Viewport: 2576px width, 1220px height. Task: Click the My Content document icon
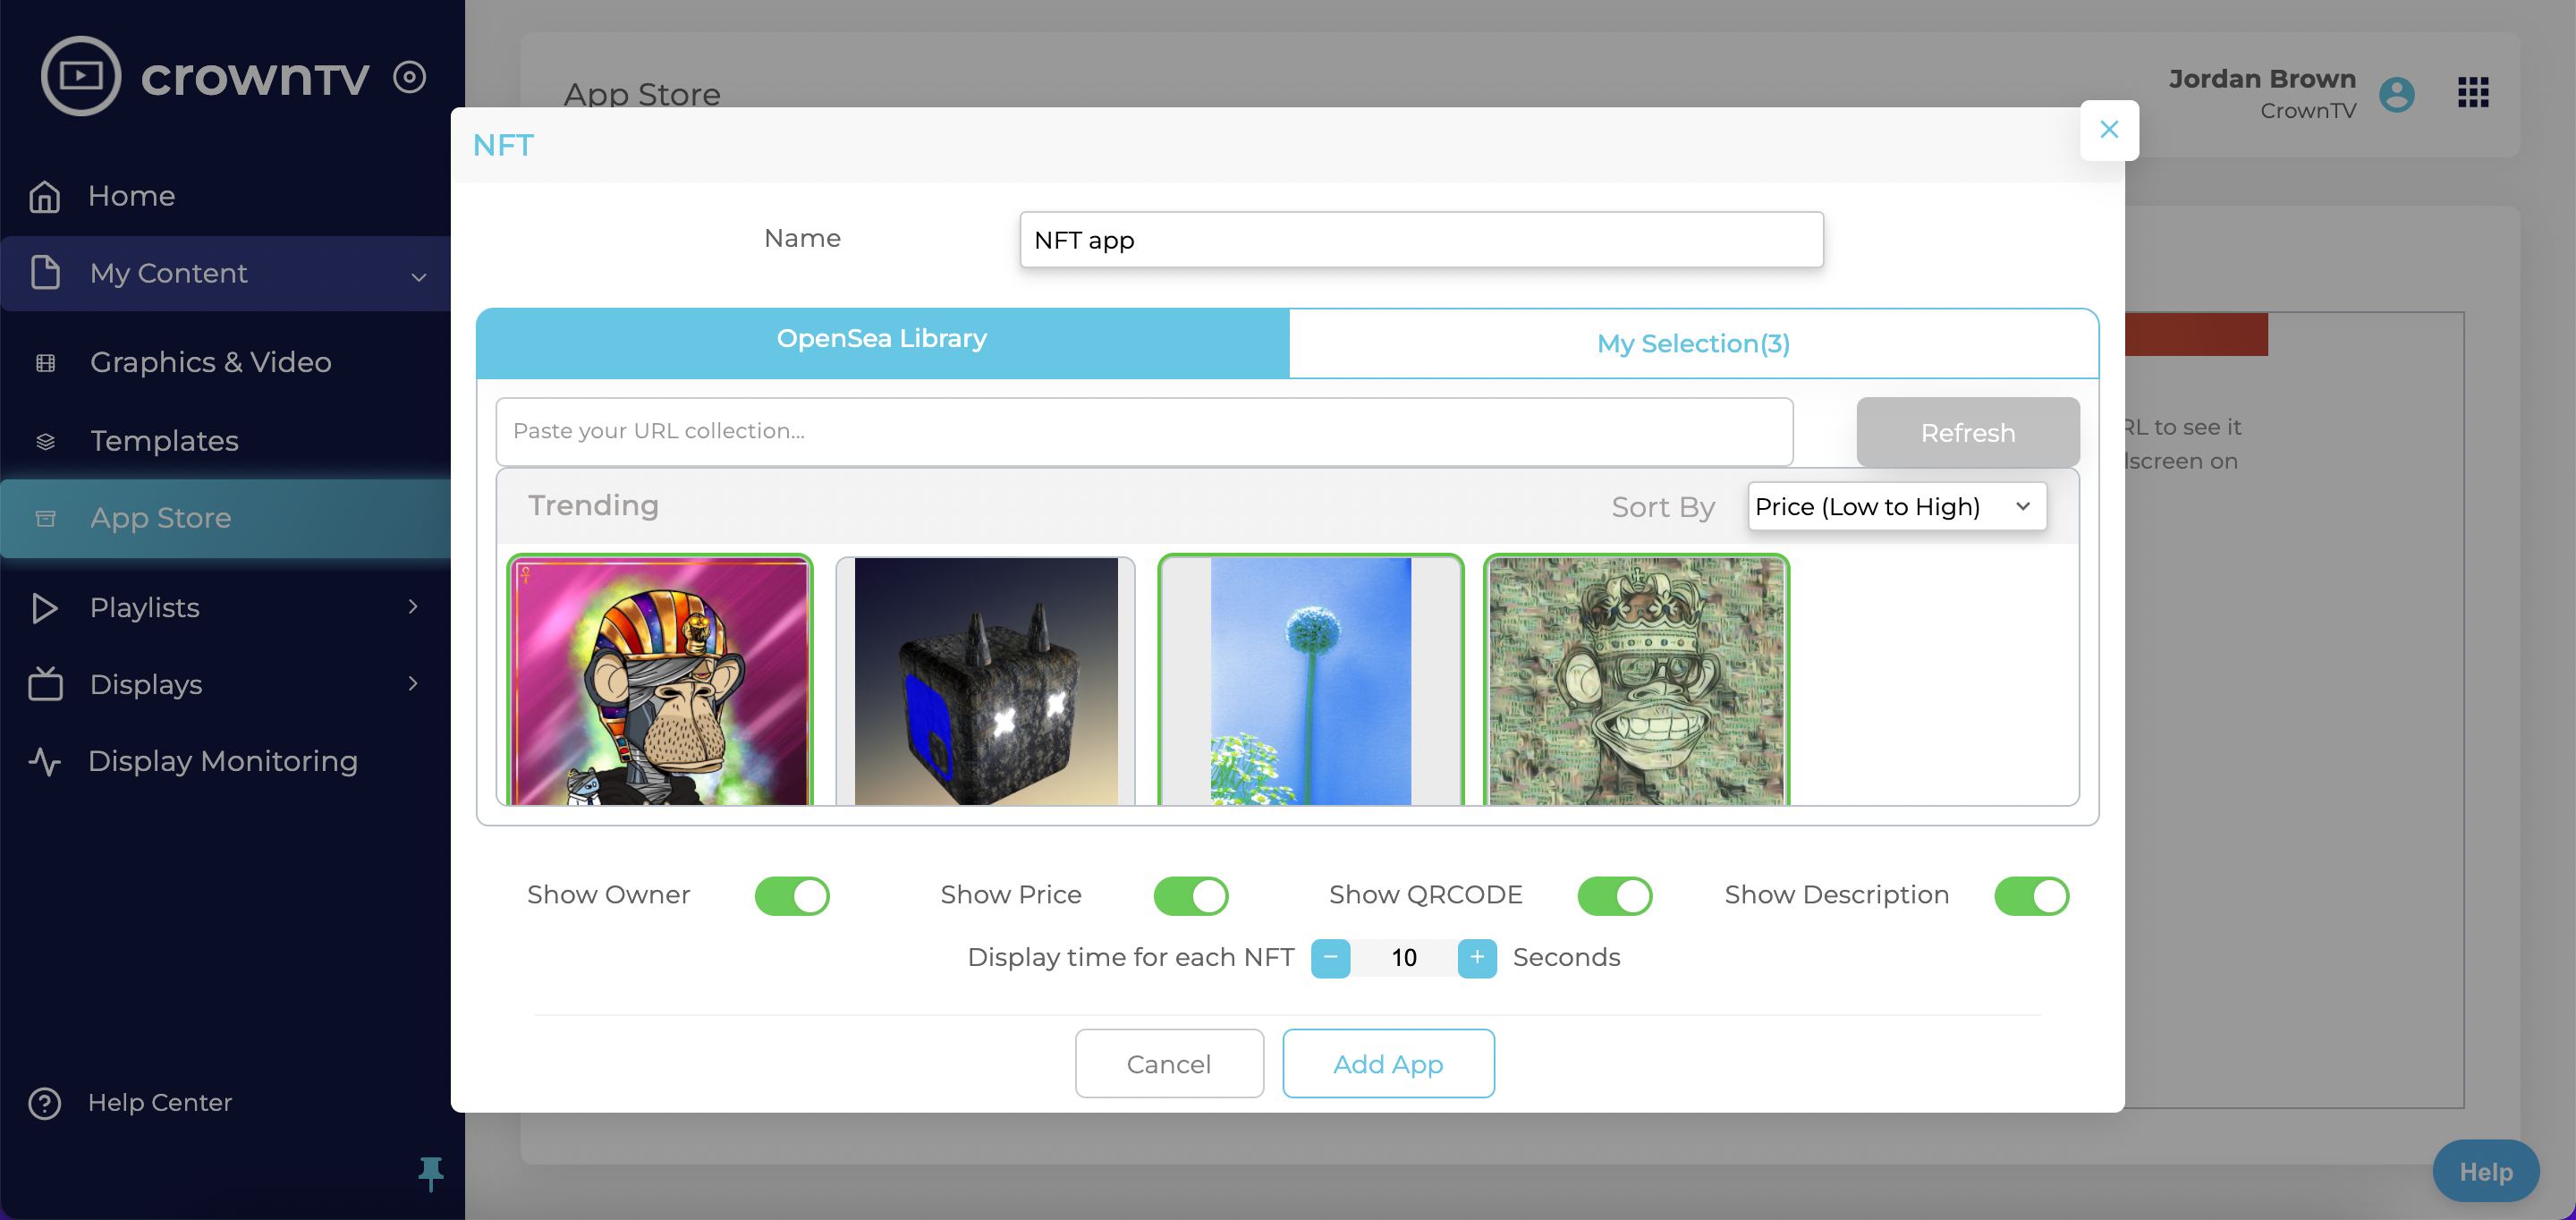pyautogui.click(x=45, y=273)
